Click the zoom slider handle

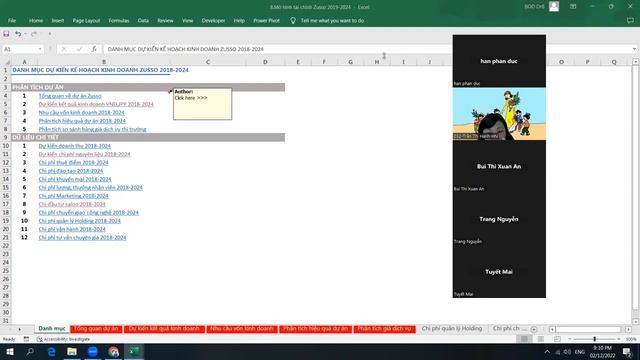pyautogui.click(x=594, y=339)
